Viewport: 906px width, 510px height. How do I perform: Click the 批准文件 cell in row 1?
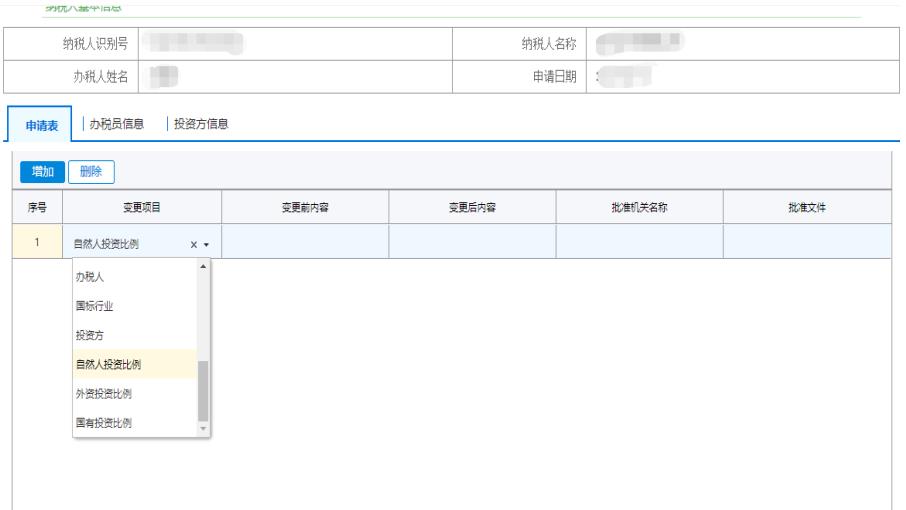tap(806, 242)
